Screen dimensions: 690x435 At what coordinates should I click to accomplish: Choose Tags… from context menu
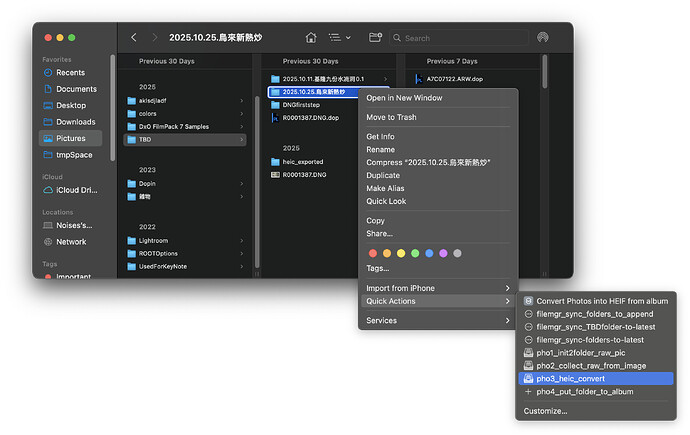click(438, 268)
